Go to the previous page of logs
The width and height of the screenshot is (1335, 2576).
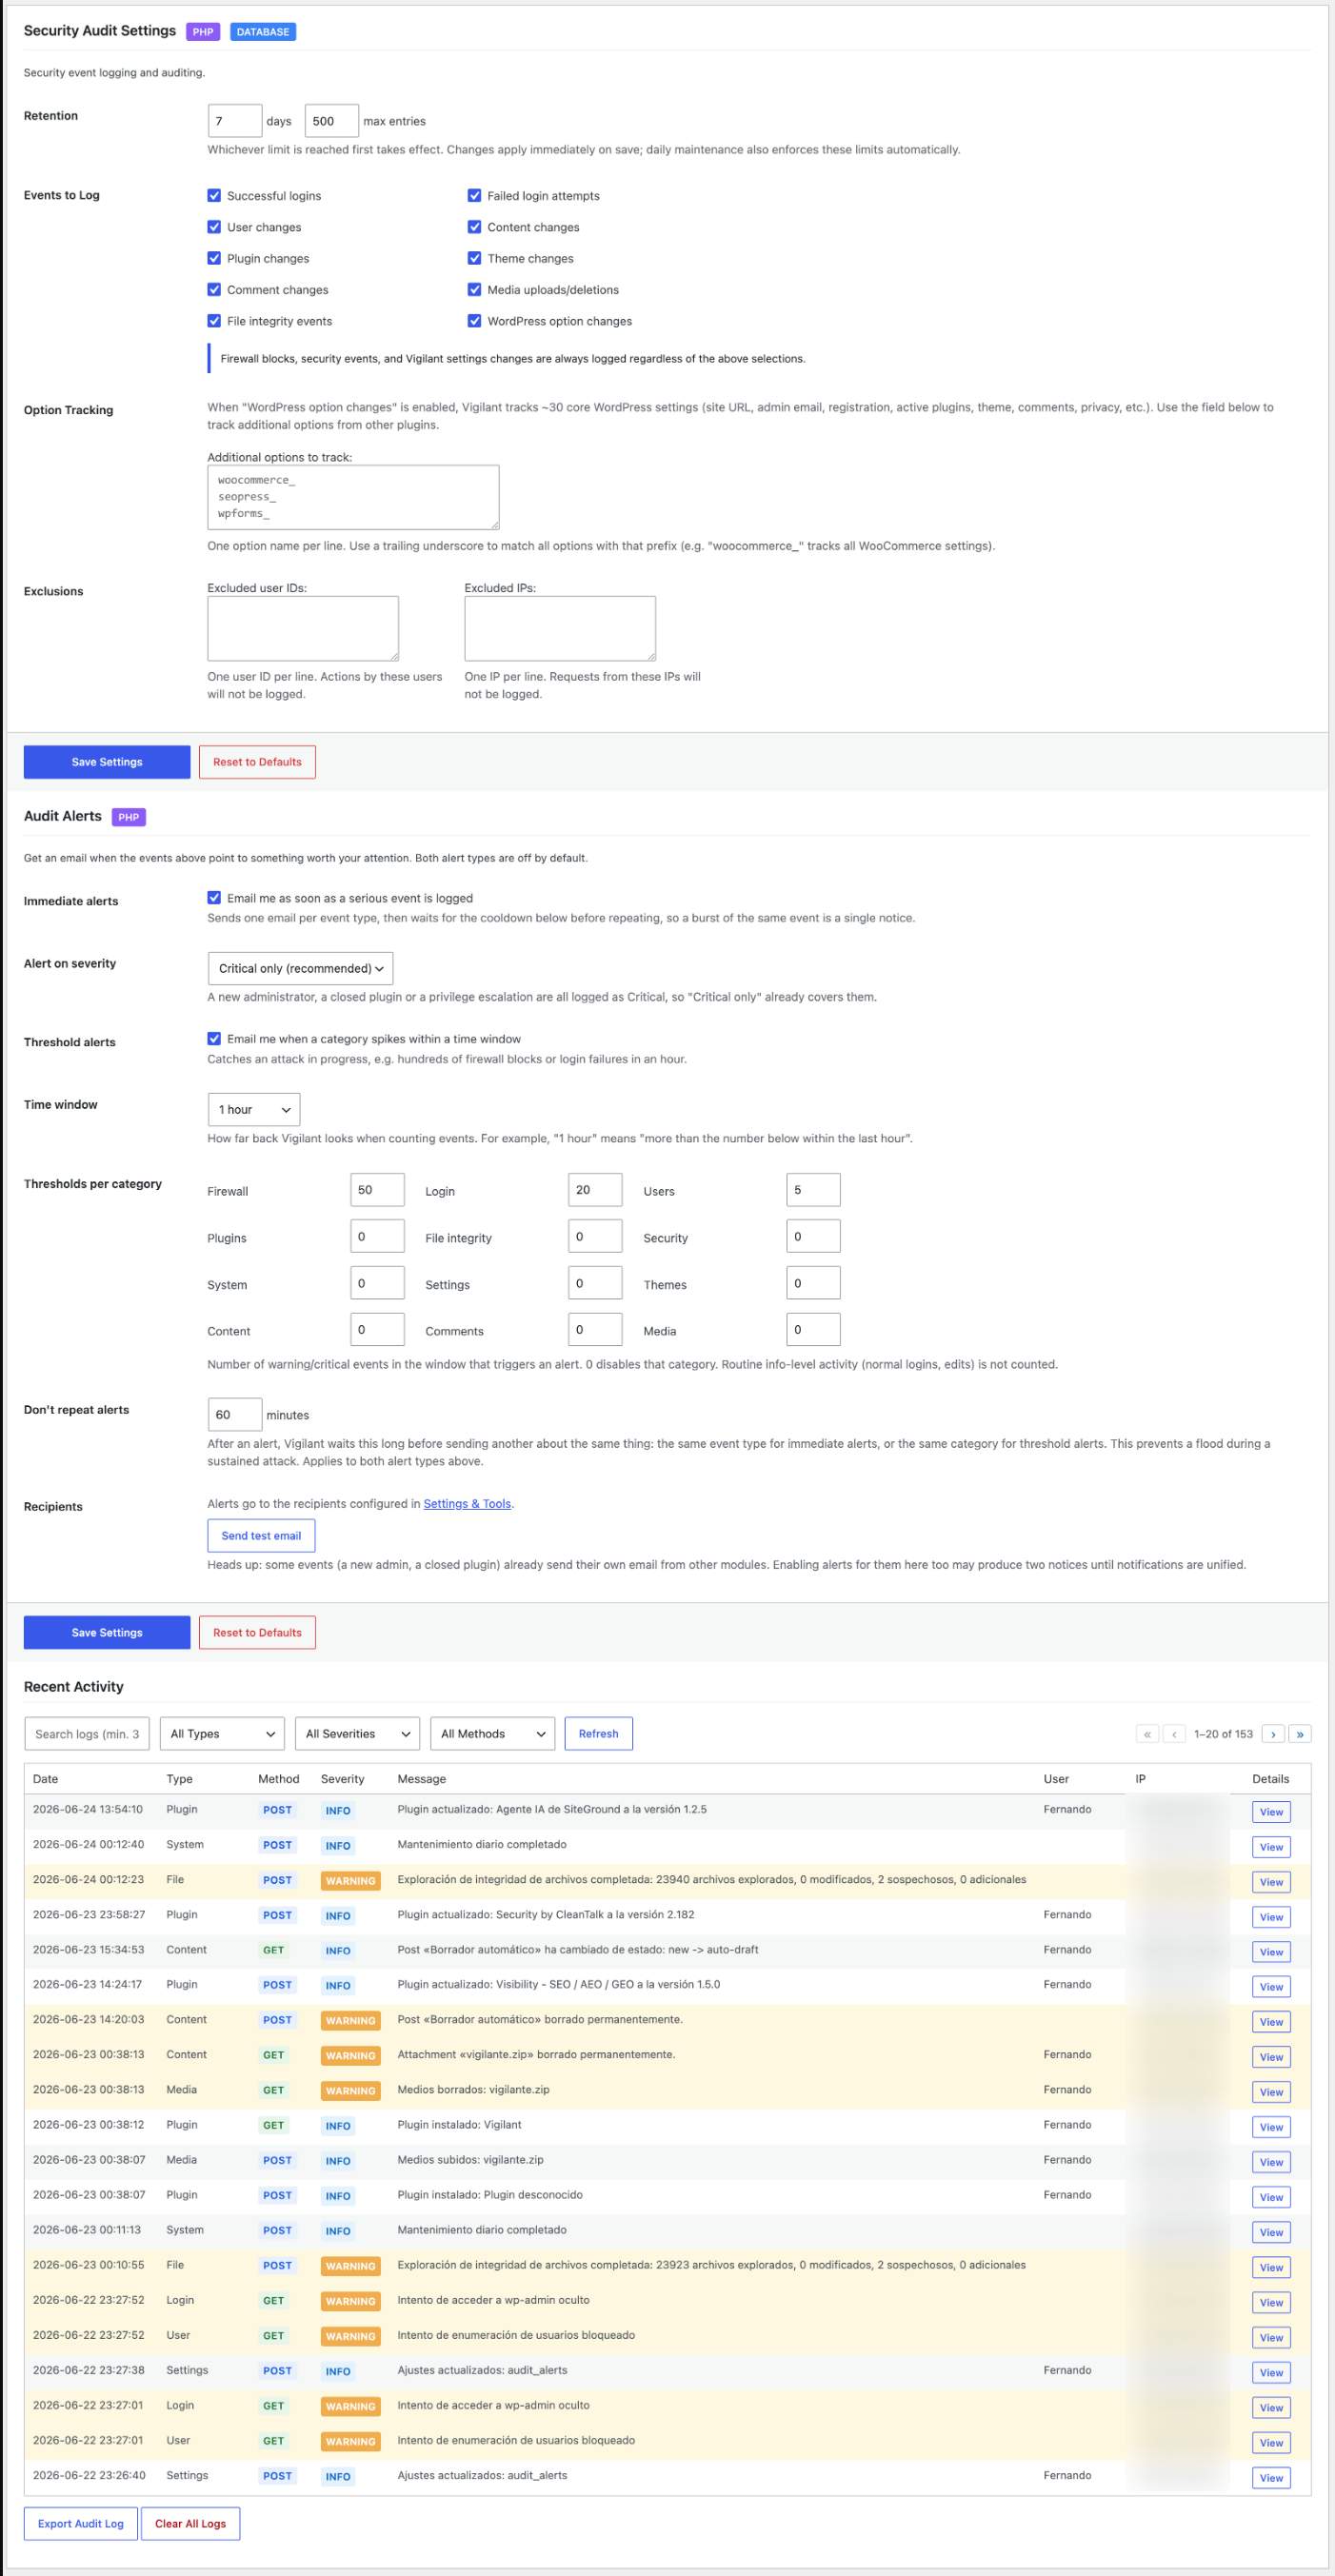click(x=1174, y=1734)
